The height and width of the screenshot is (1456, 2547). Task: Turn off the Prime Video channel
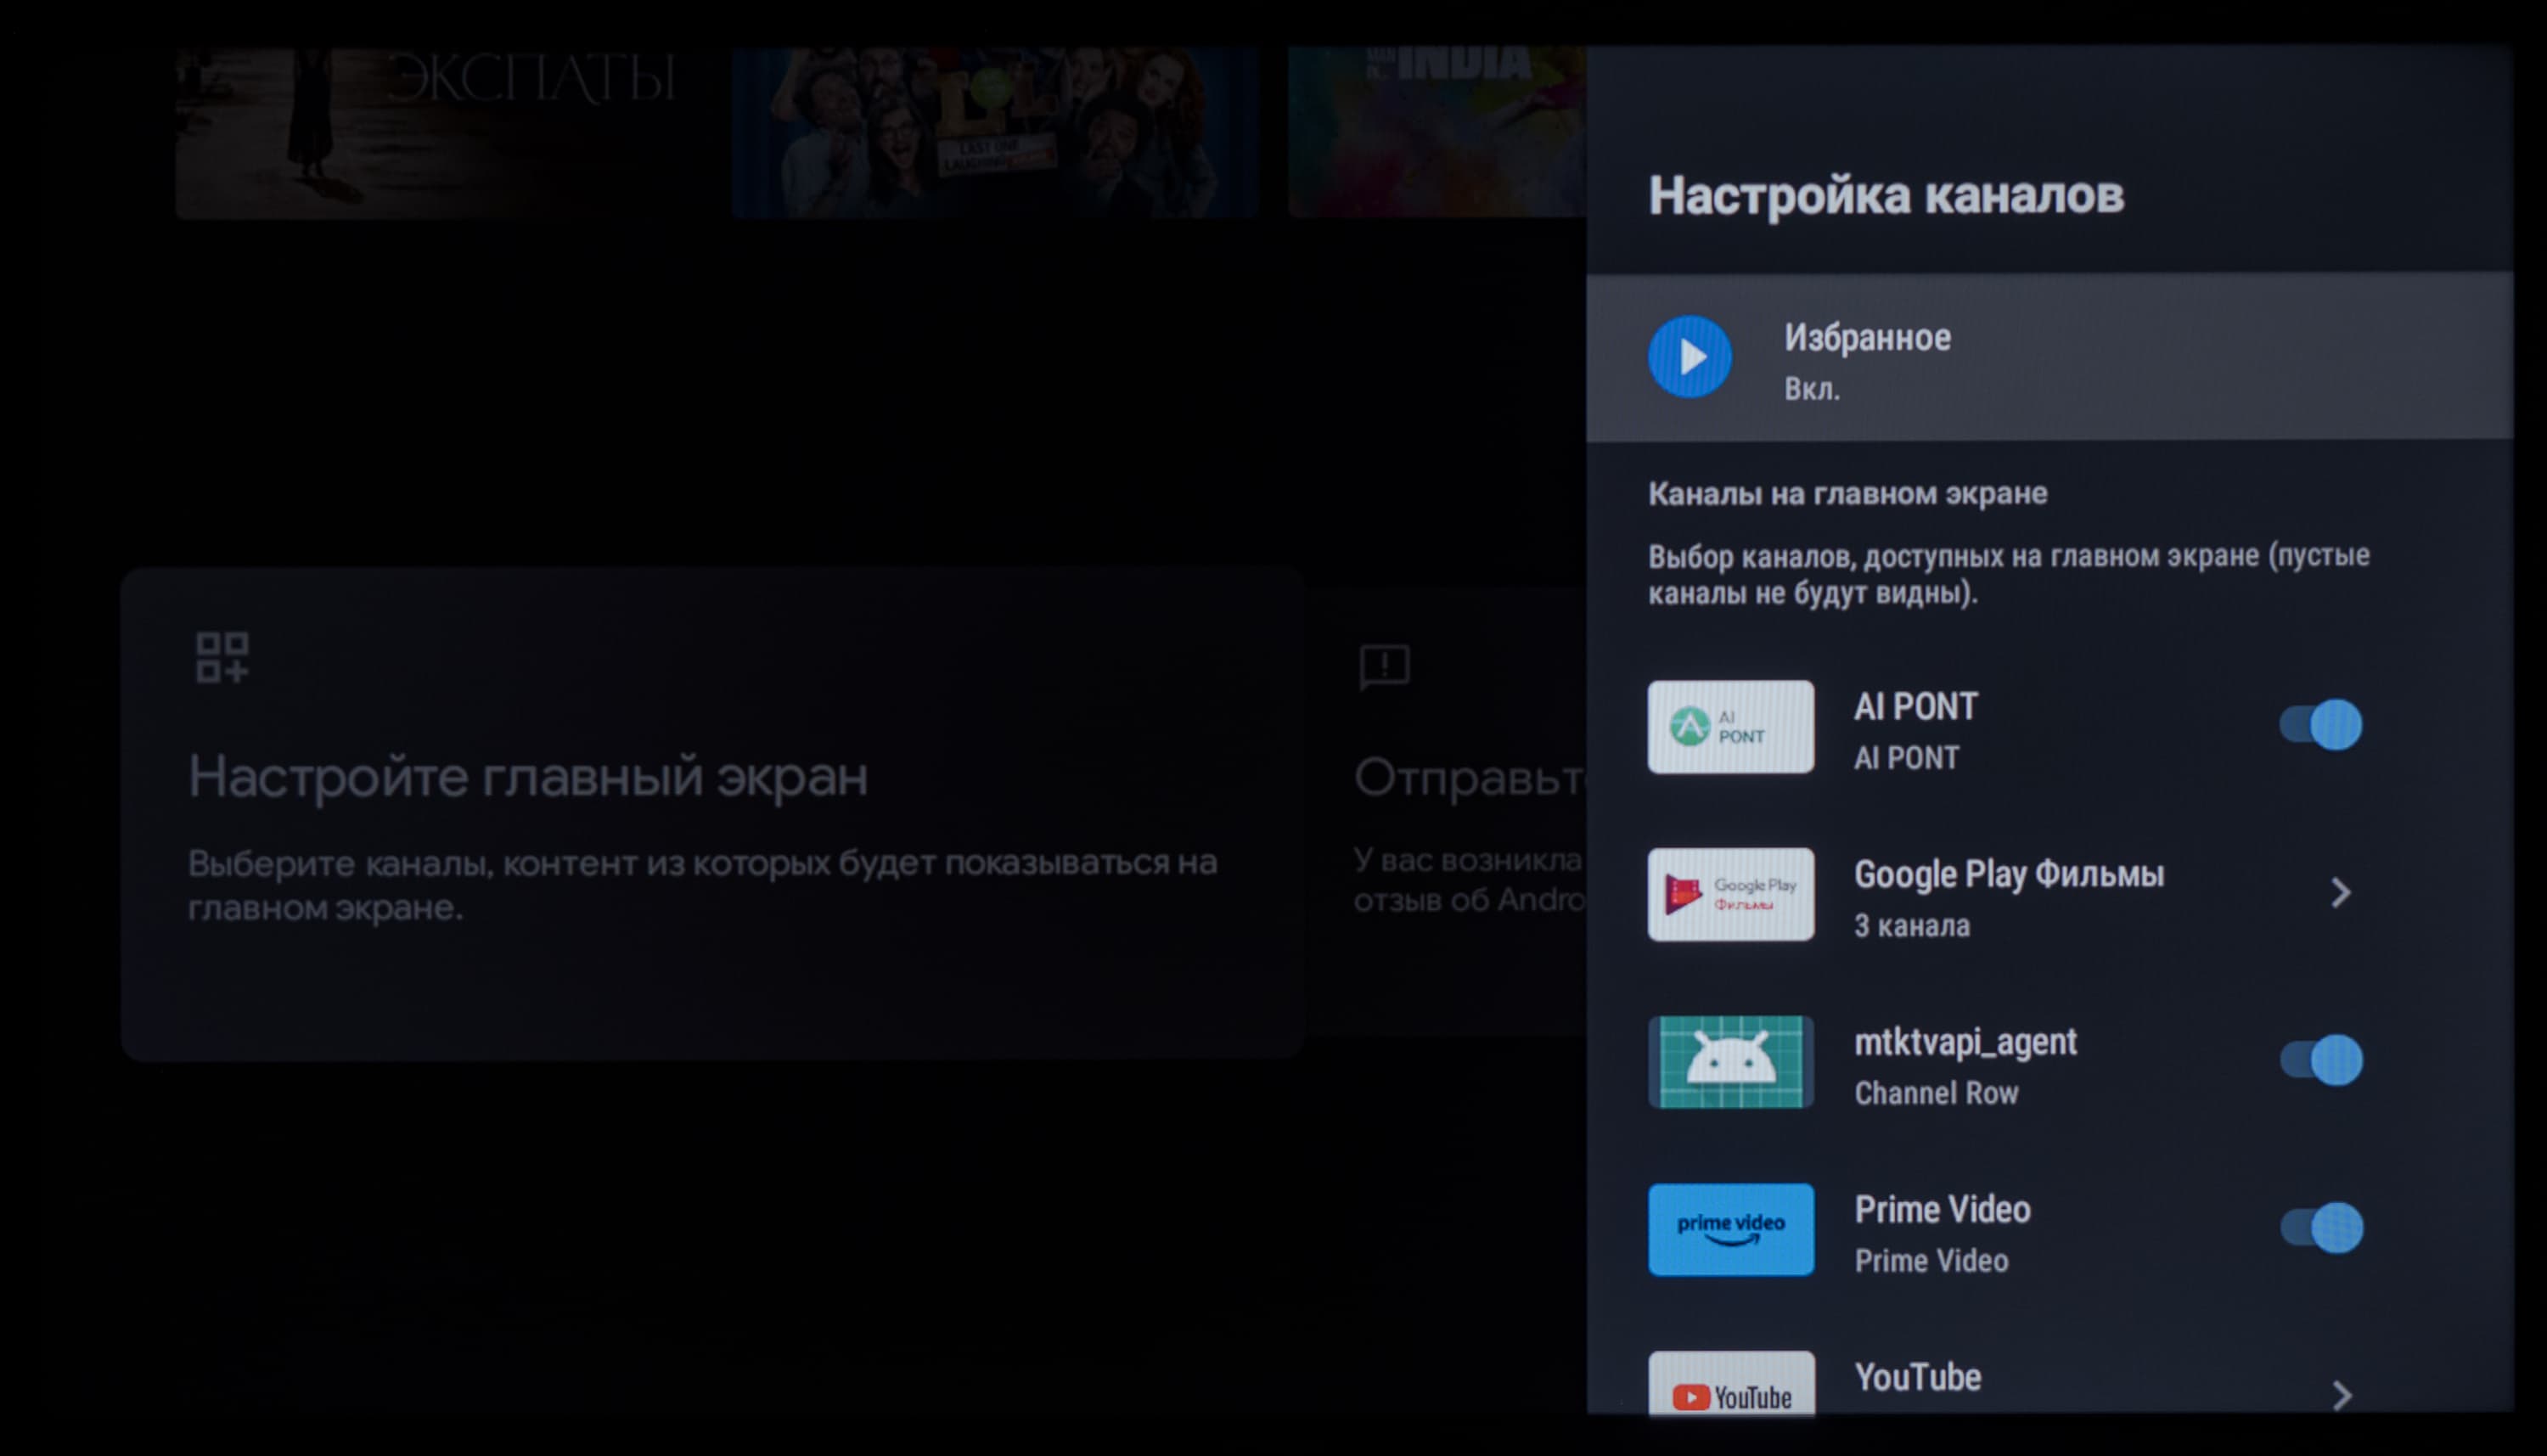[2320, 1228]
